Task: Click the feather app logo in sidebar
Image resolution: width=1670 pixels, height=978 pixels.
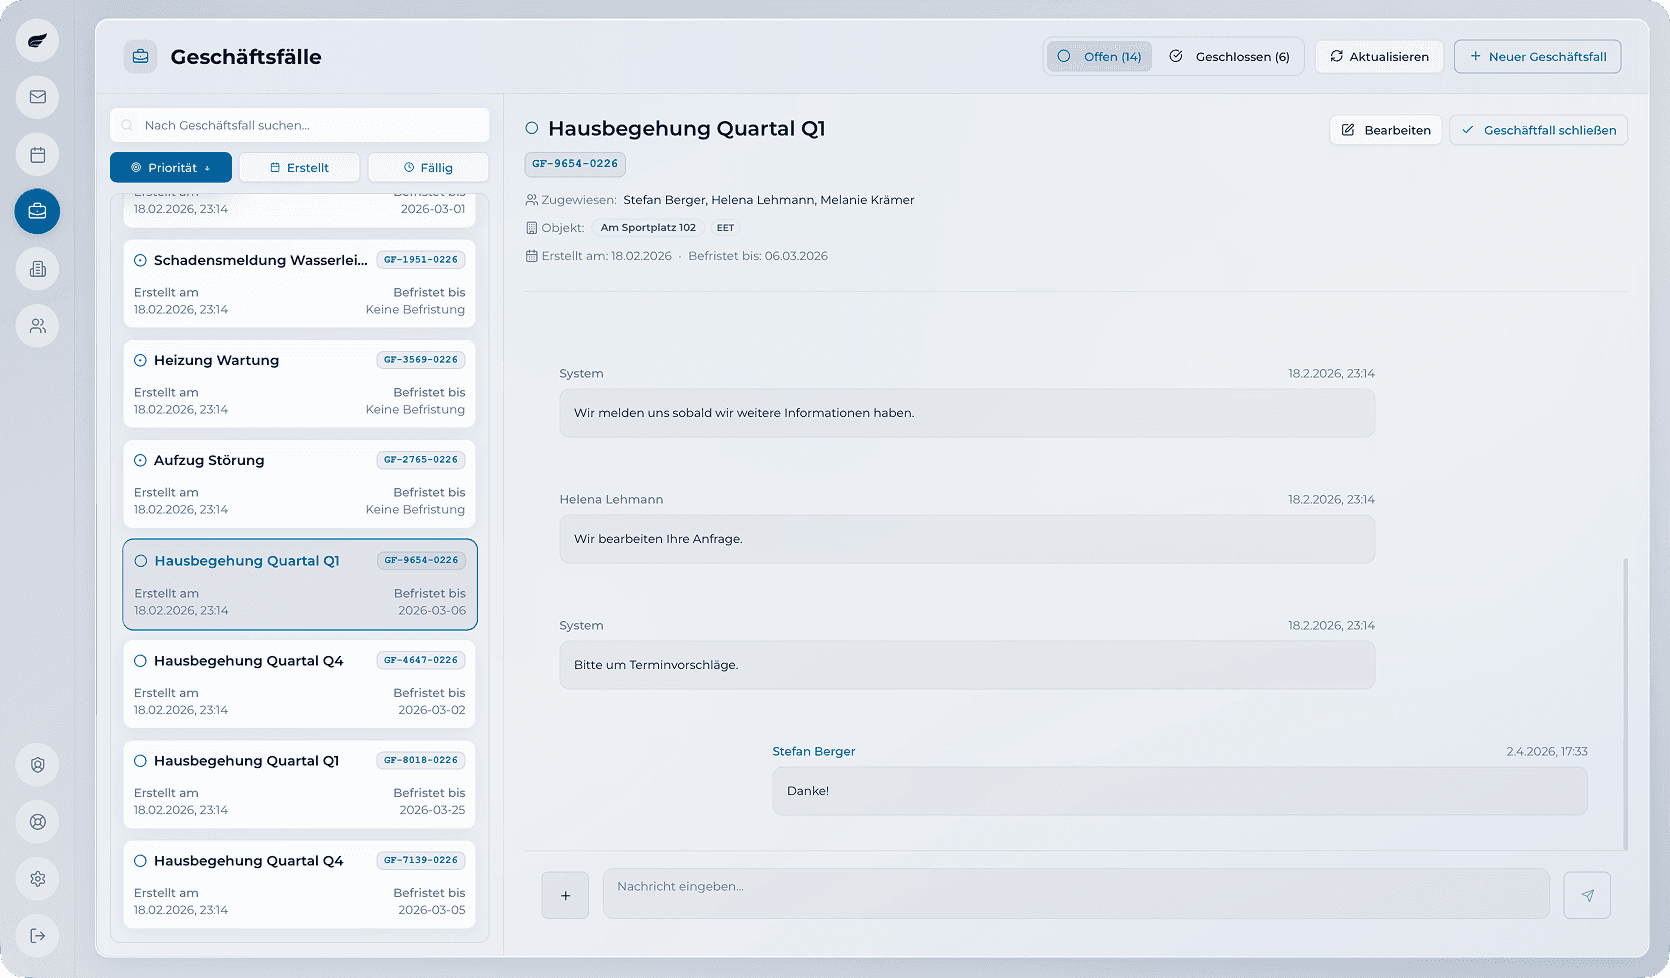Action: 37,41
